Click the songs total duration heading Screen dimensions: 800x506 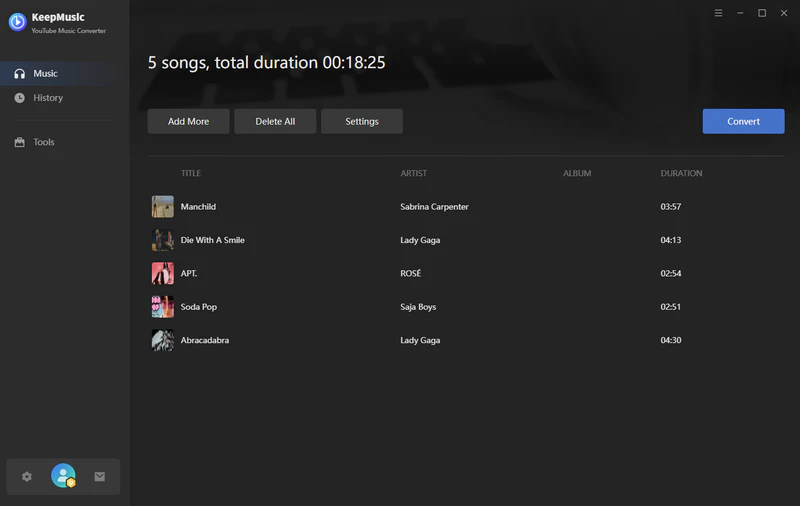tap(266, 63)
